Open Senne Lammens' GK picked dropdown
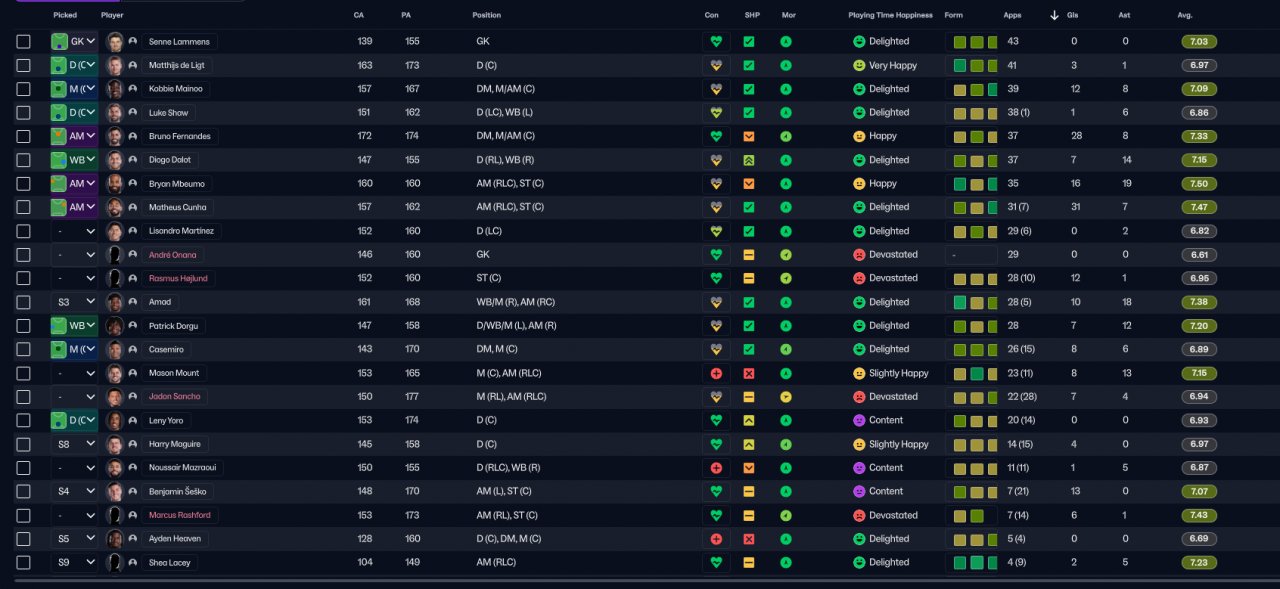Viewport: 1280px width, 589px height. [x=74, y=42]
